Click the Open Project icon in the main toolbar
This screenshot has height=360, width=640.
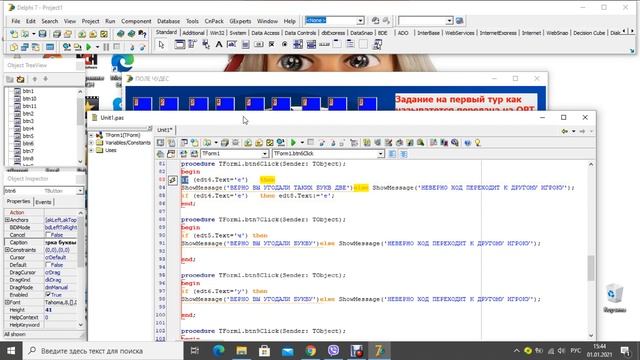[x=68, y=34]
